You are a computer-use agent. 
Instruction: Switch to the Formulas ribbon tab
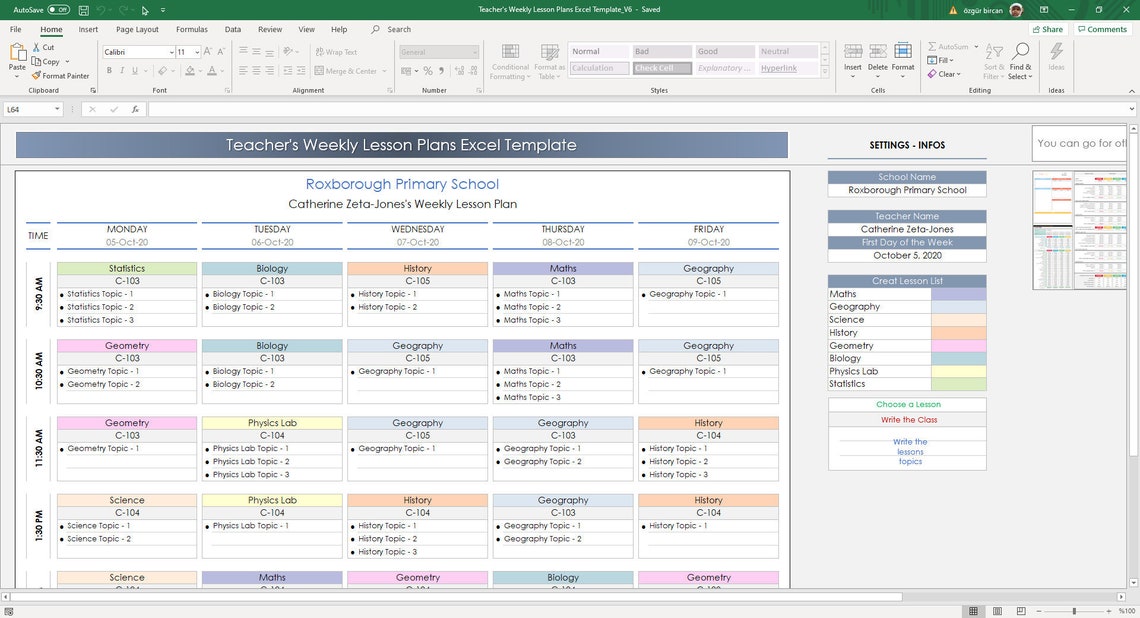pos(191,29)
